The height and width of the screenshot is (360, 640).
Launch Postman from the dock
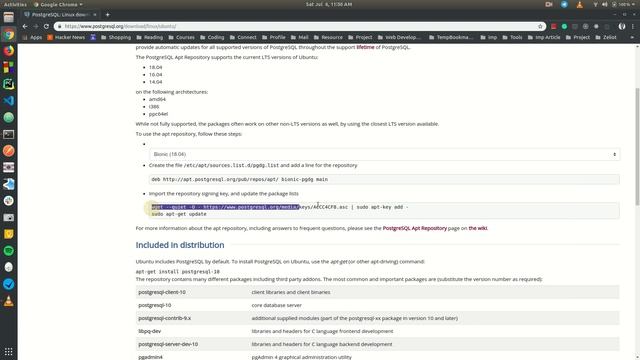pyautogui.click(x=9, y=151)
